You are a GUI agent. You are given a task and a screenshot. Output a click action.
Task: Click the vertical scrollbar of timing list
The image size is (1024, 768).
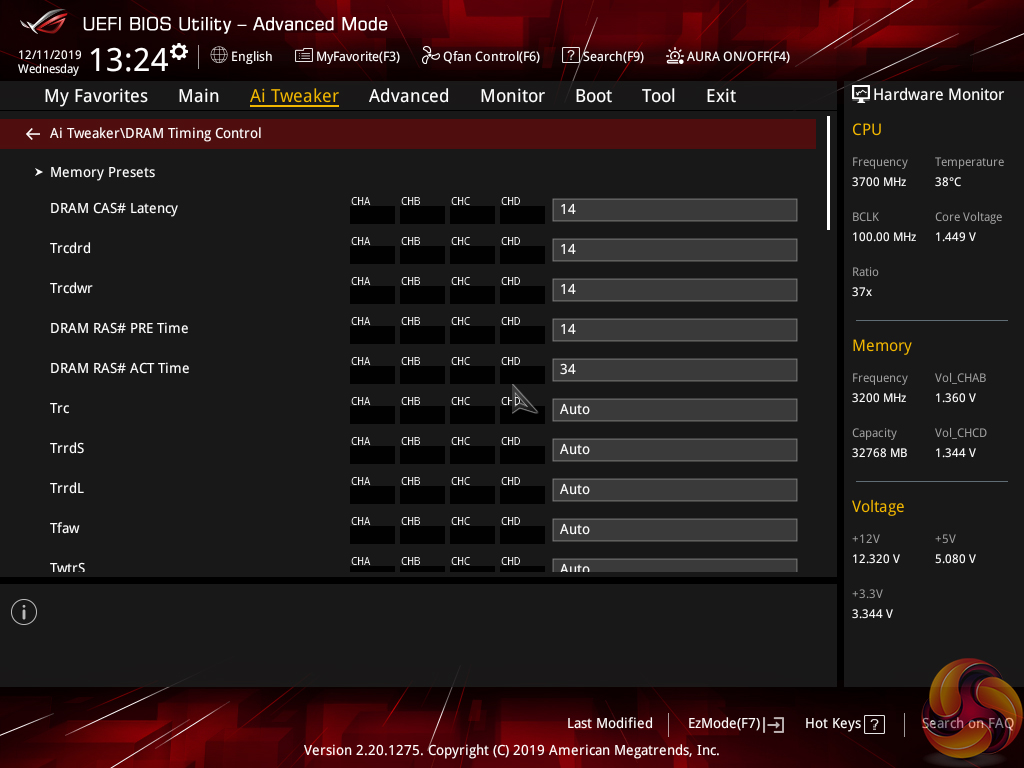[828, 175]
